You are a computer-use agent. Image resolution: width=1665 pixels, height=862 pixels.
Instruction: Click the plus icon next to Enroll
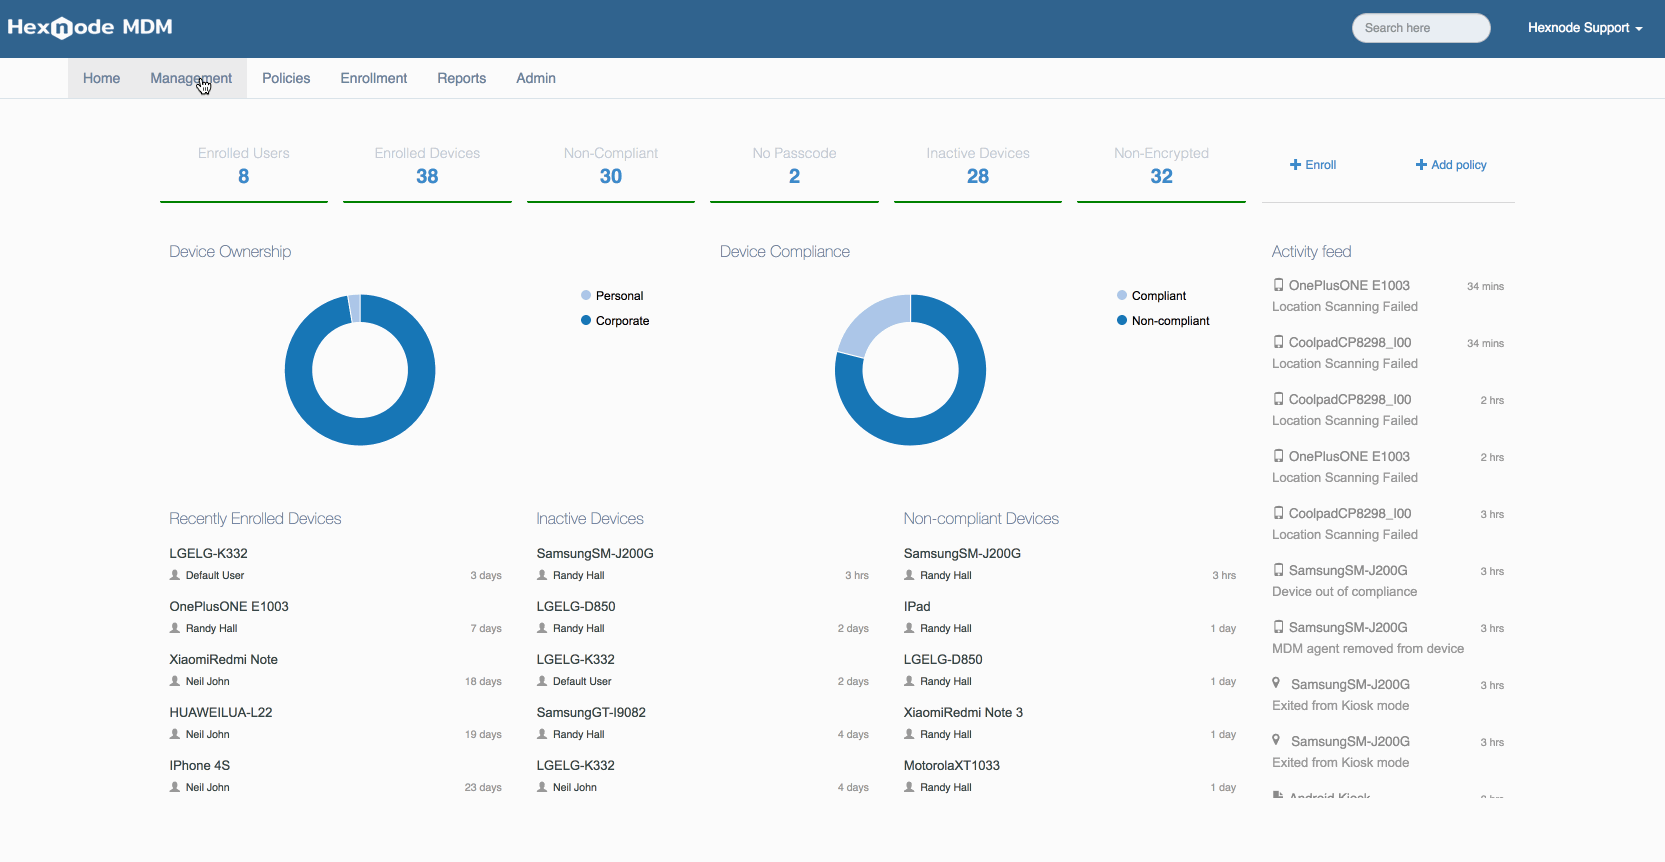coord(1295,165)
